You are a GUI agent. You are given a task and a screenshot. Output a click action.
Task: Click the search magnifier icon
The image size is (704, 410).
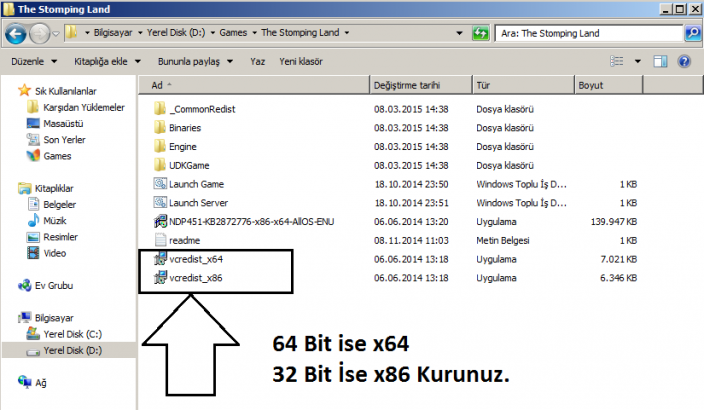pyautogui.click(x=693, y=33)
